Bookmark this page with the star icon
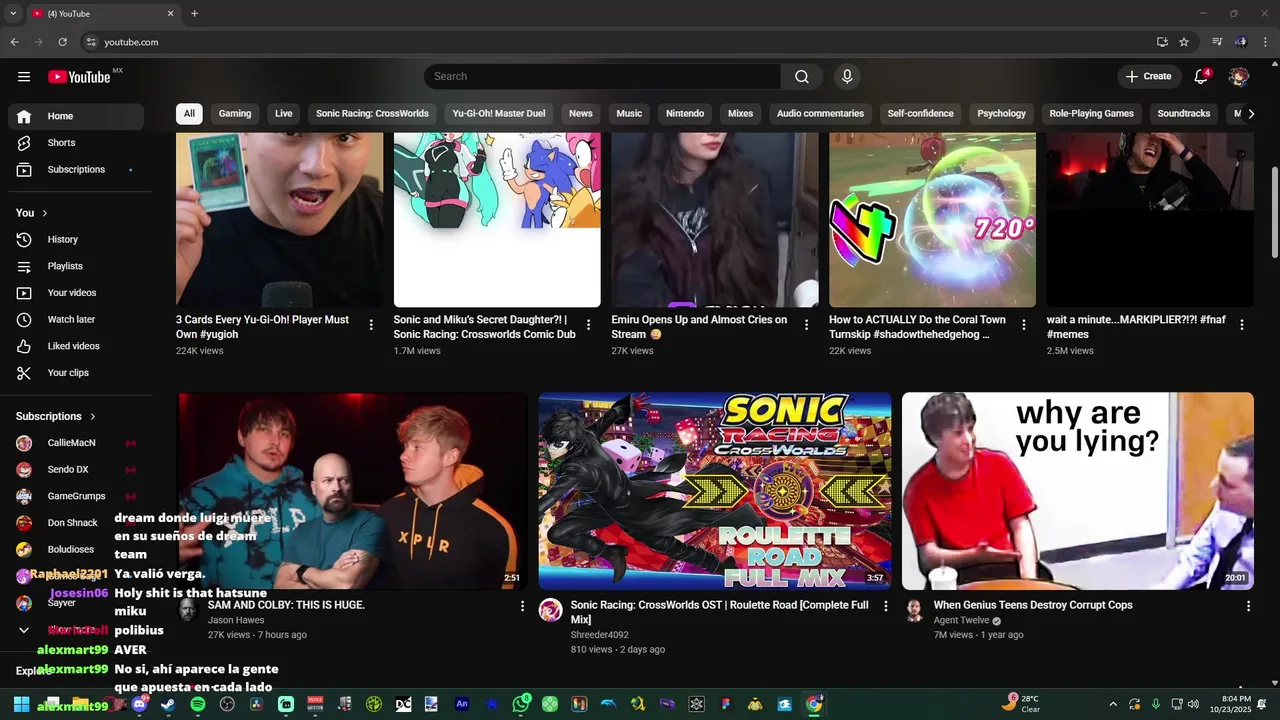 click(1184, 42)
